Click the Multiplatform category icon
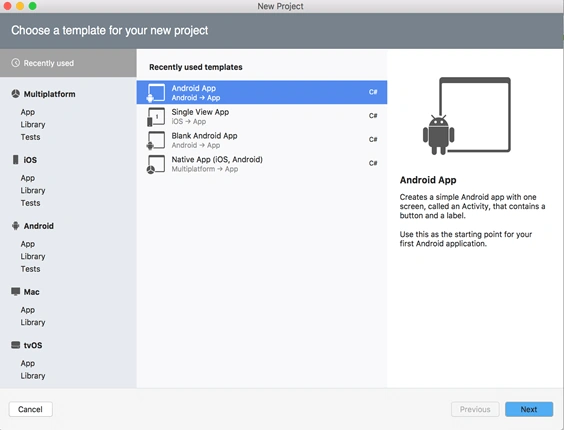This screenshot has height=430, width=564. click(x=15, y=94)
